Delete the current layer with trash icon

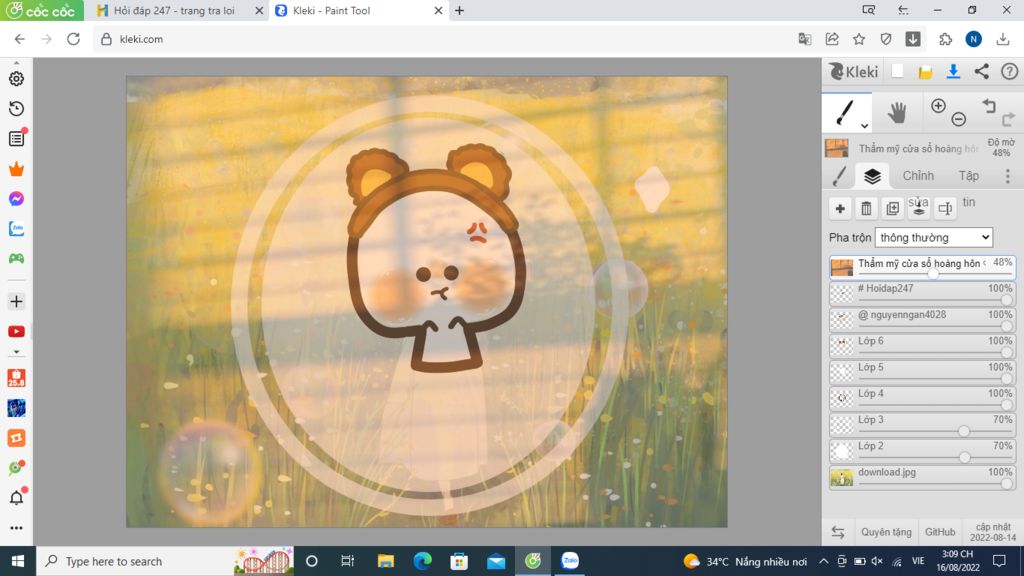coord(866,208)
